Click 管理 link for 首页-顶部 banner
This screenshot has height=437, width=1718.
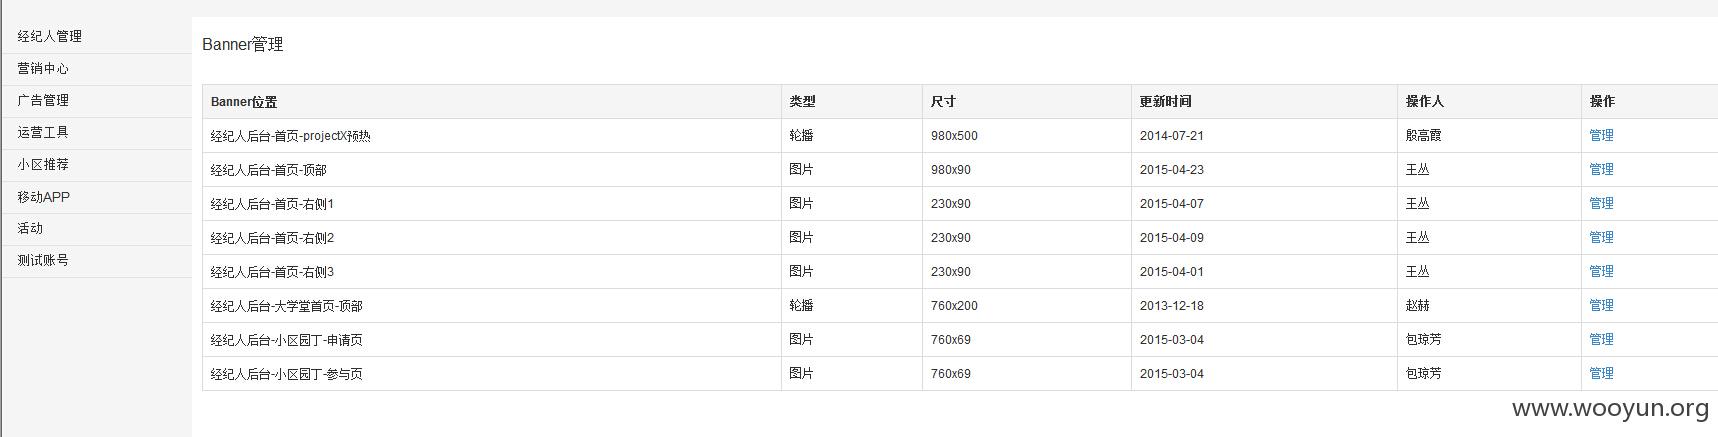pos(1601,169)
